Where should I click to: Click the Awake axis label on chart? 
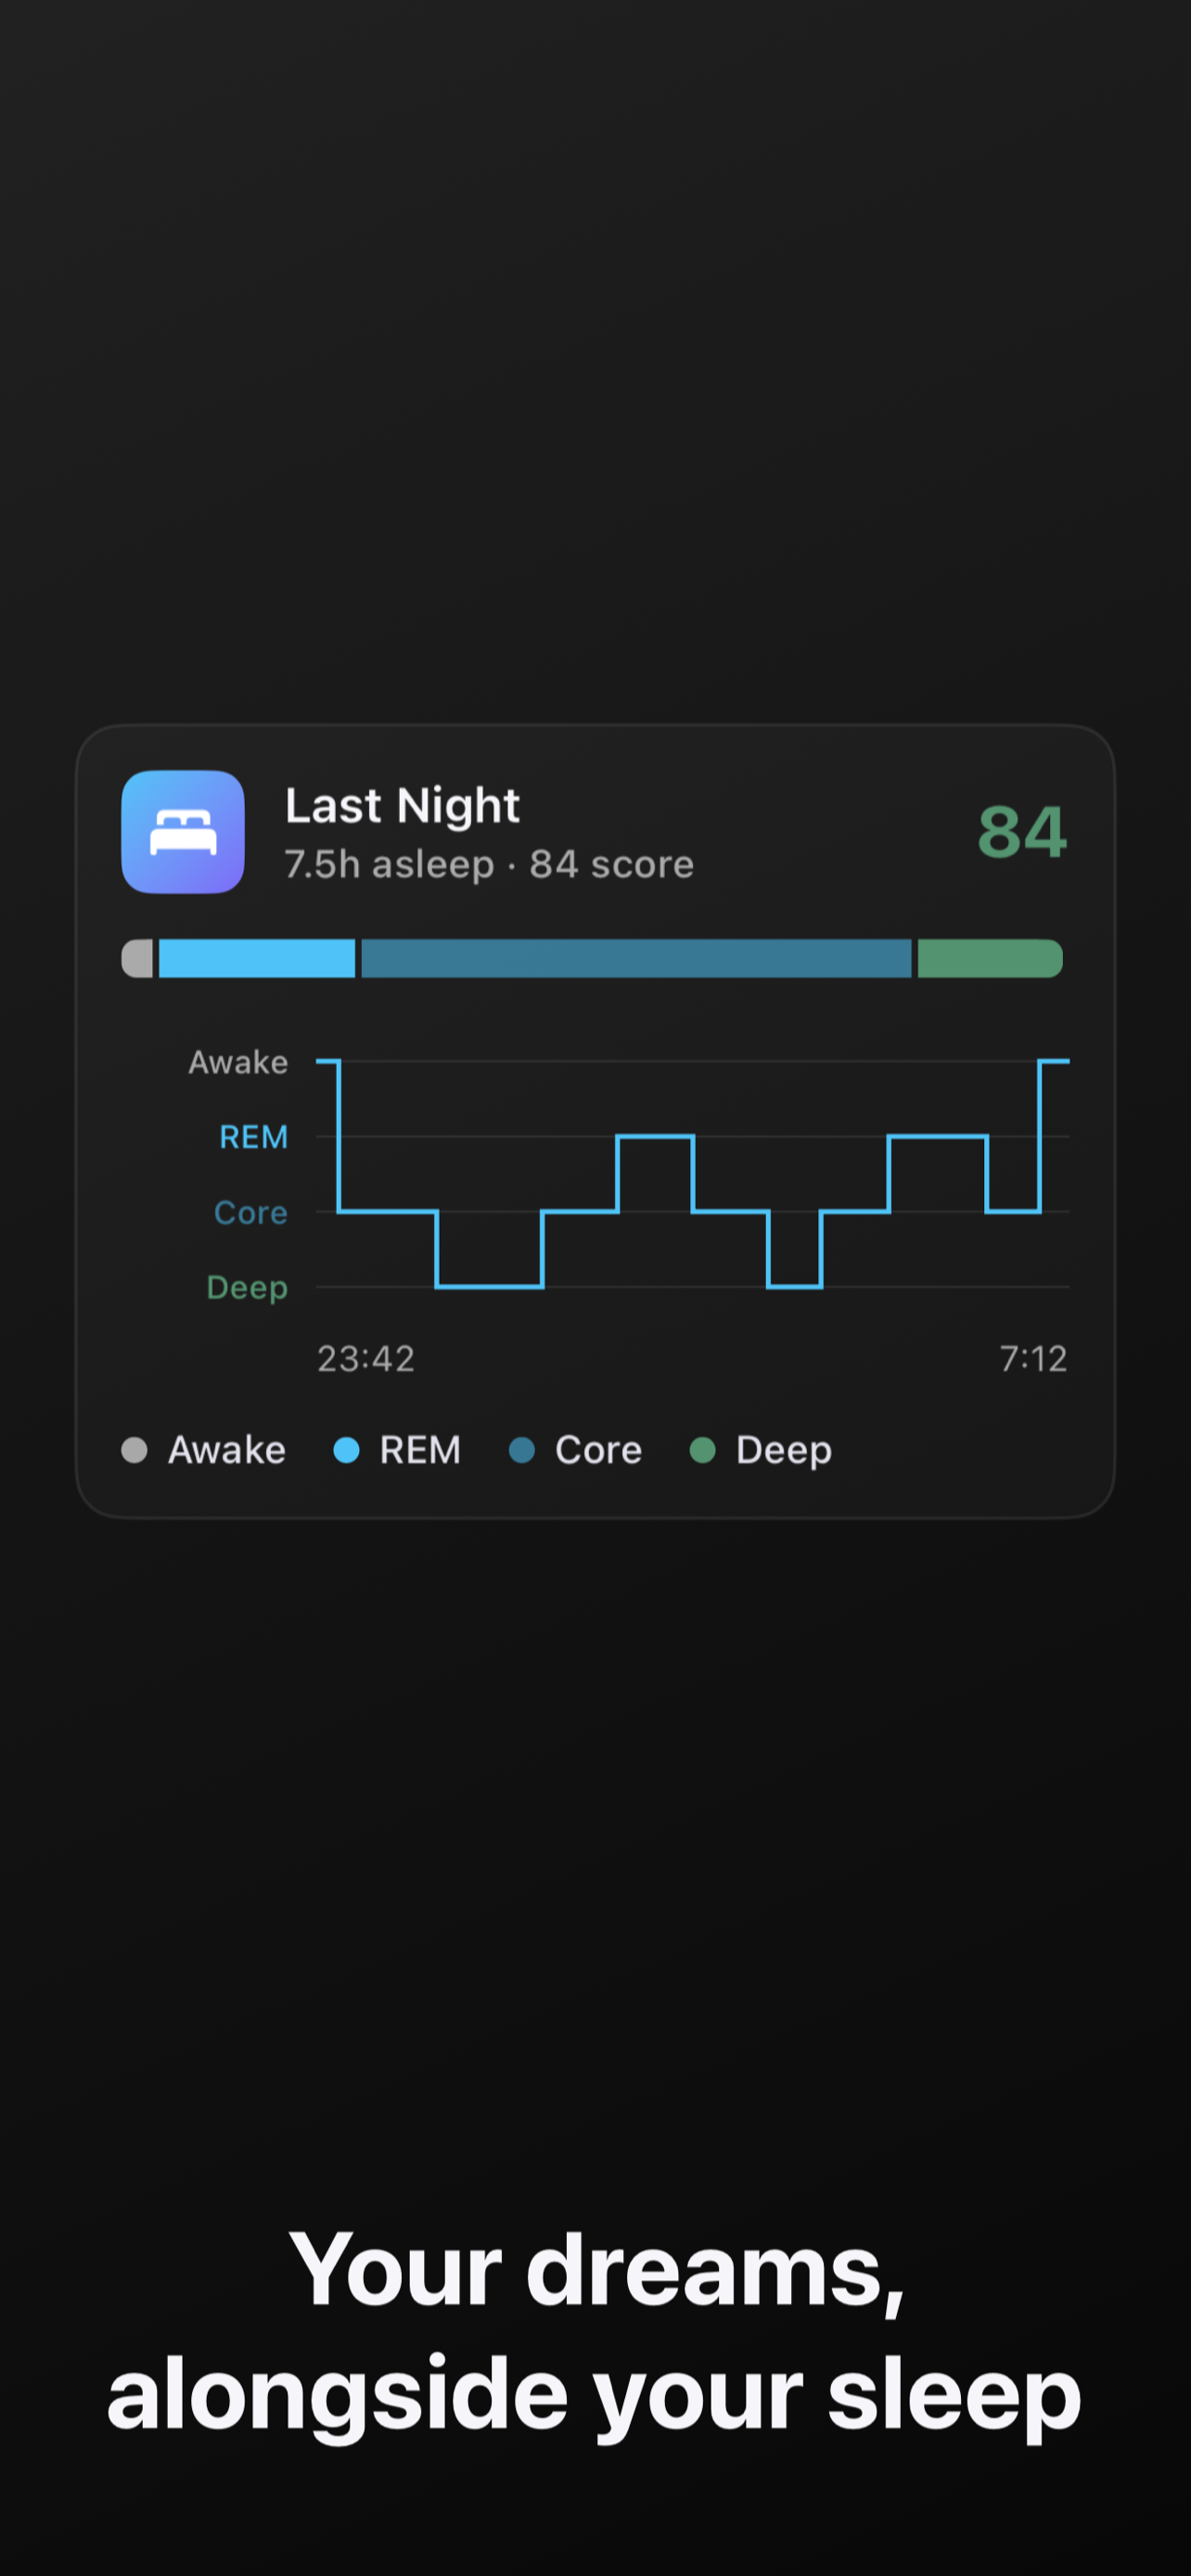[x=238, y=1062]
